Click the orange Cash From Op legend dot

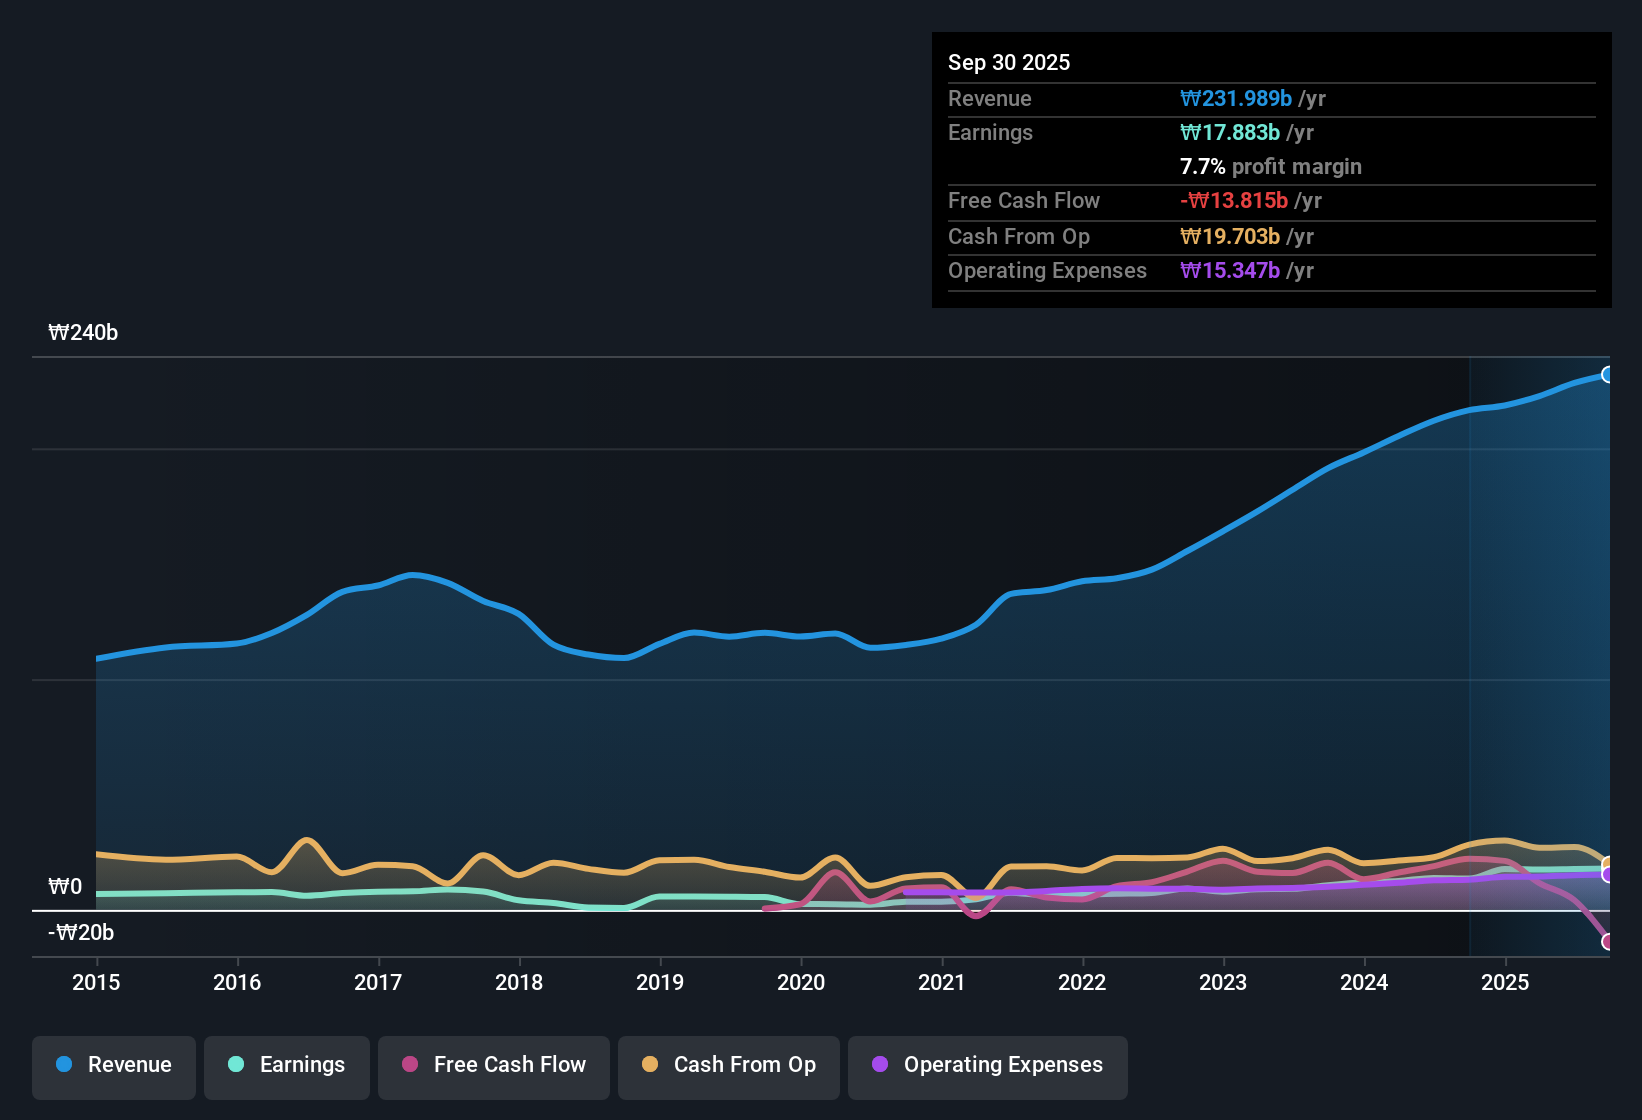point(651,1066)
